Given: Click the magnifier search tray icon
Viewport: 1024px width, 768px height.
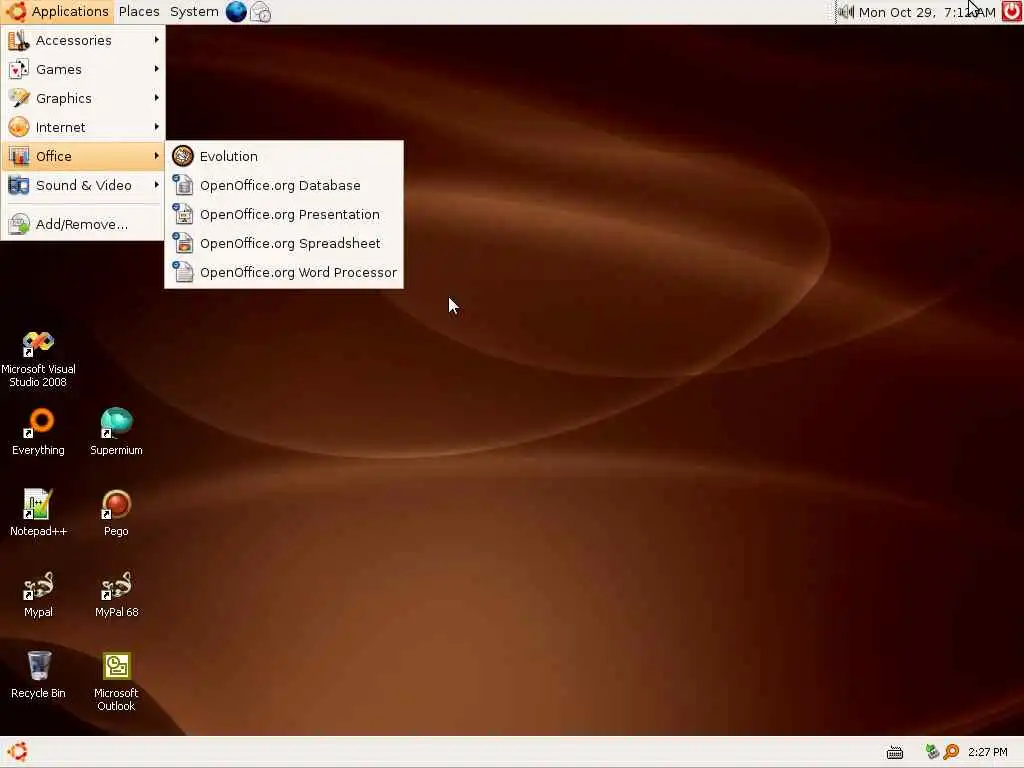Looking at the screenshot, I should (x=951, y=752).
